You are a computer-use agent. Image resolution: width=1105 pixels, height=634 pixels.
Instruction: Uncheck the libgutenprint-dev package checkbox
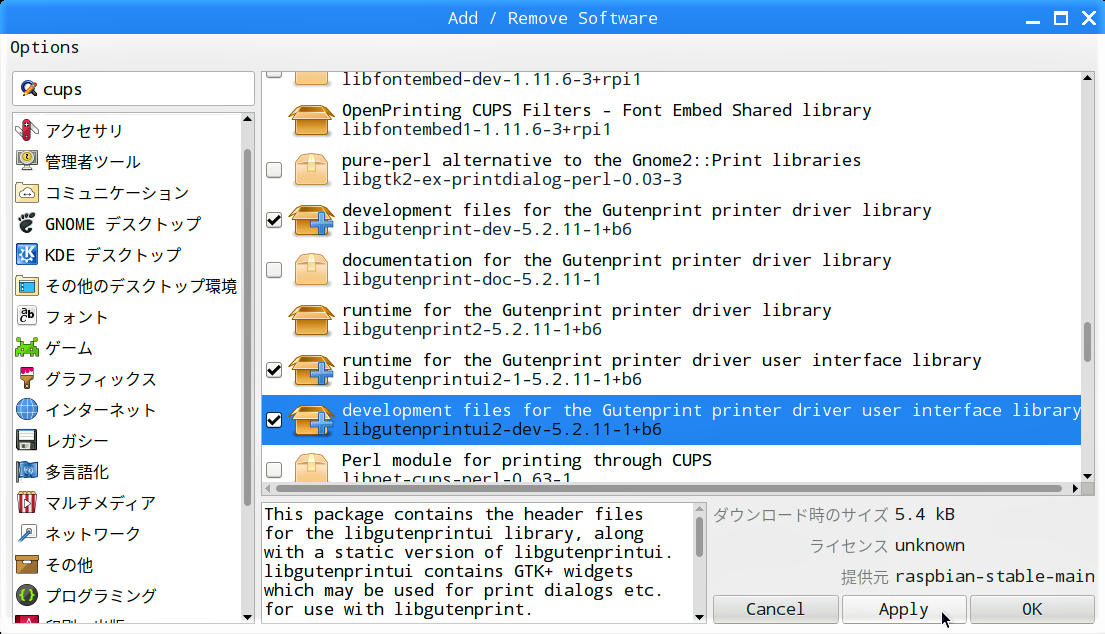point(274,220)
